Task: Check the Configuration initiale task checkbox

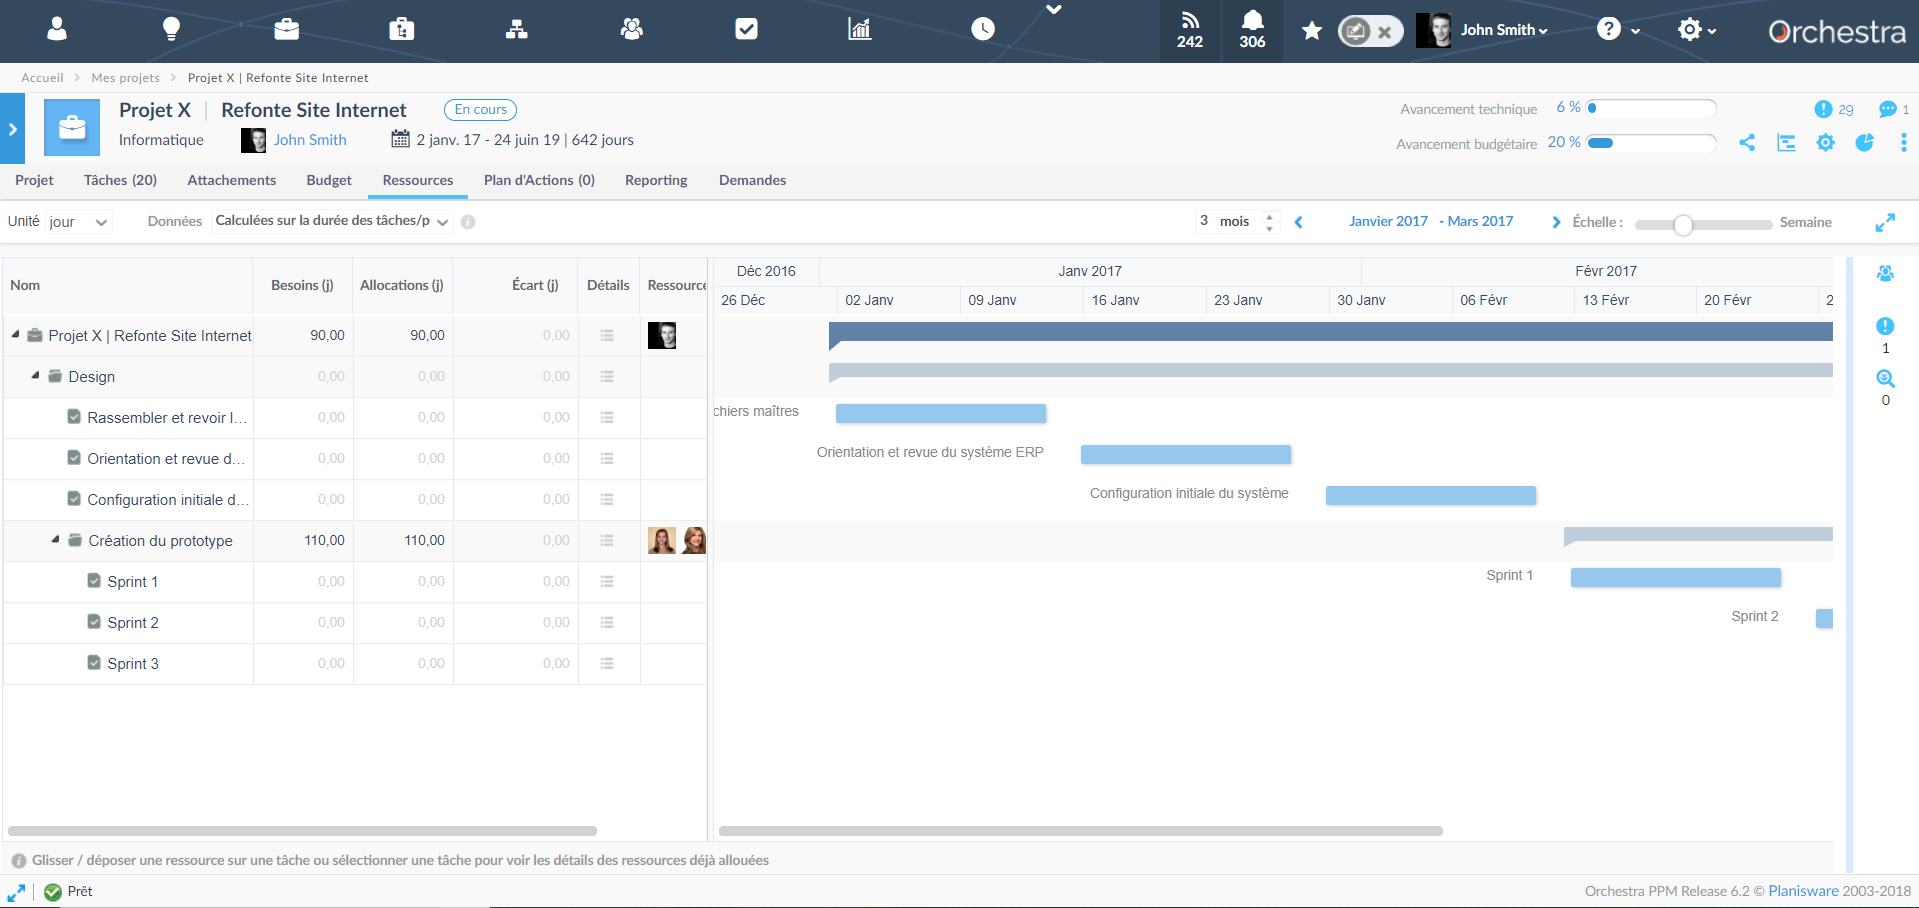Action: click(73, 499)
